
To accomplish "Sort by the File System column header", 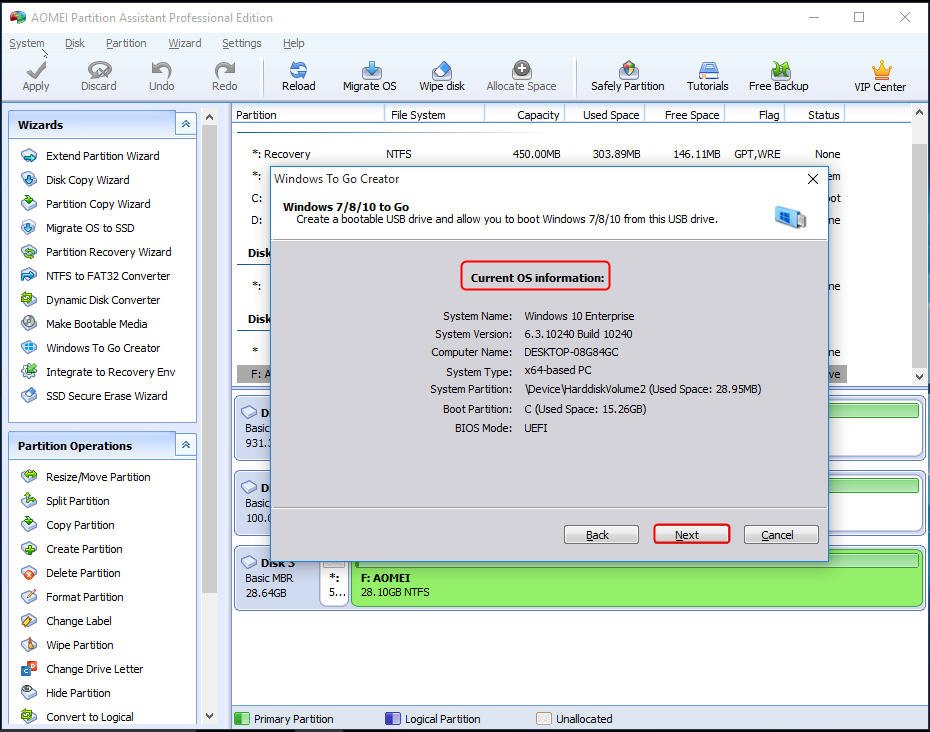I will (x=435, y=115).
